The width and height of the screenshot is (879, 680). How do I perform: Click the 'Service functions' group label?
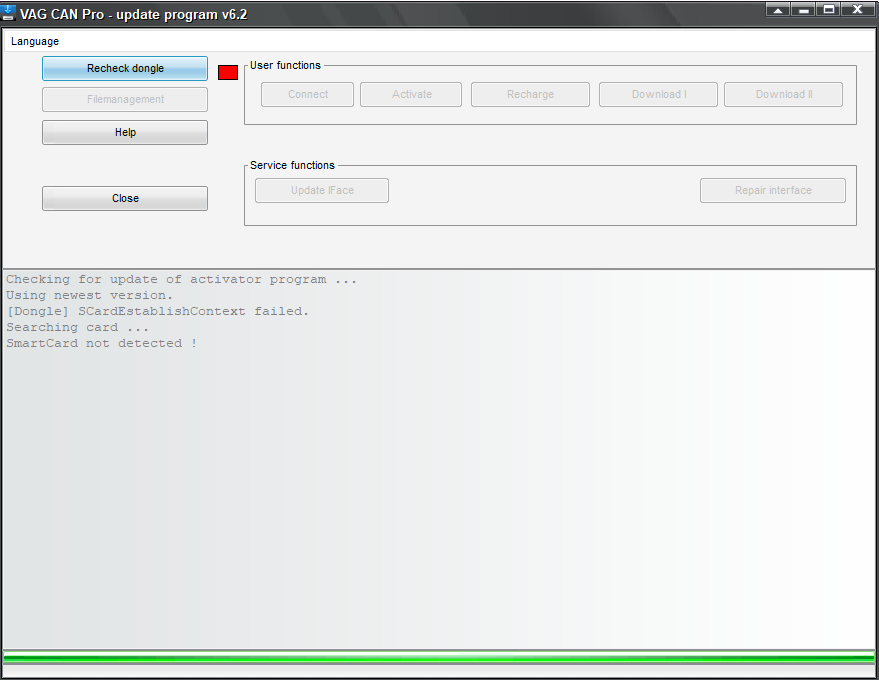click(x=292, y=165)
